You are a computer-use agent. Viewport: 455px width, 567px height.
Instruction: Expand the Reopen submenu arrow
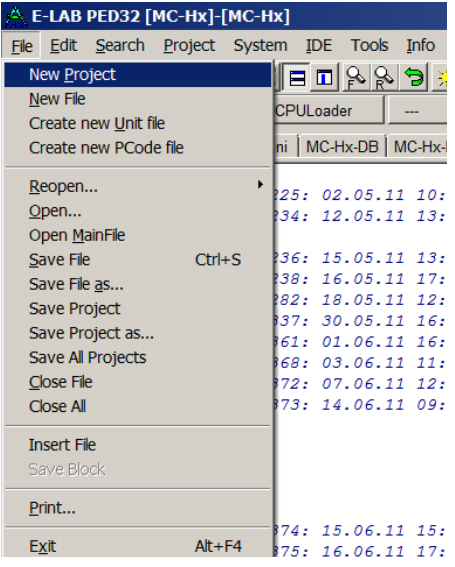(x=260, y=185)
